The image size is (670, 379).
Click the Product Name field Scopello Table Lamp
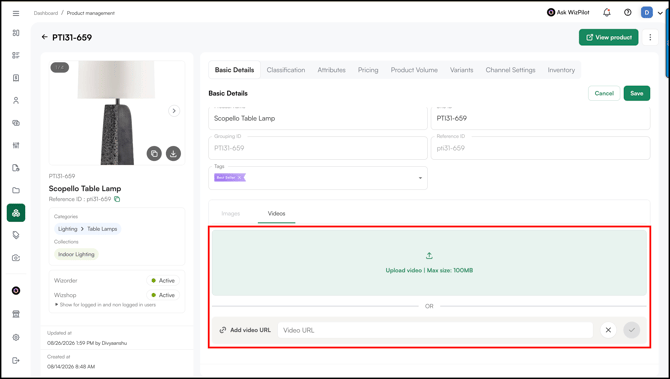(x=317, y=118)
